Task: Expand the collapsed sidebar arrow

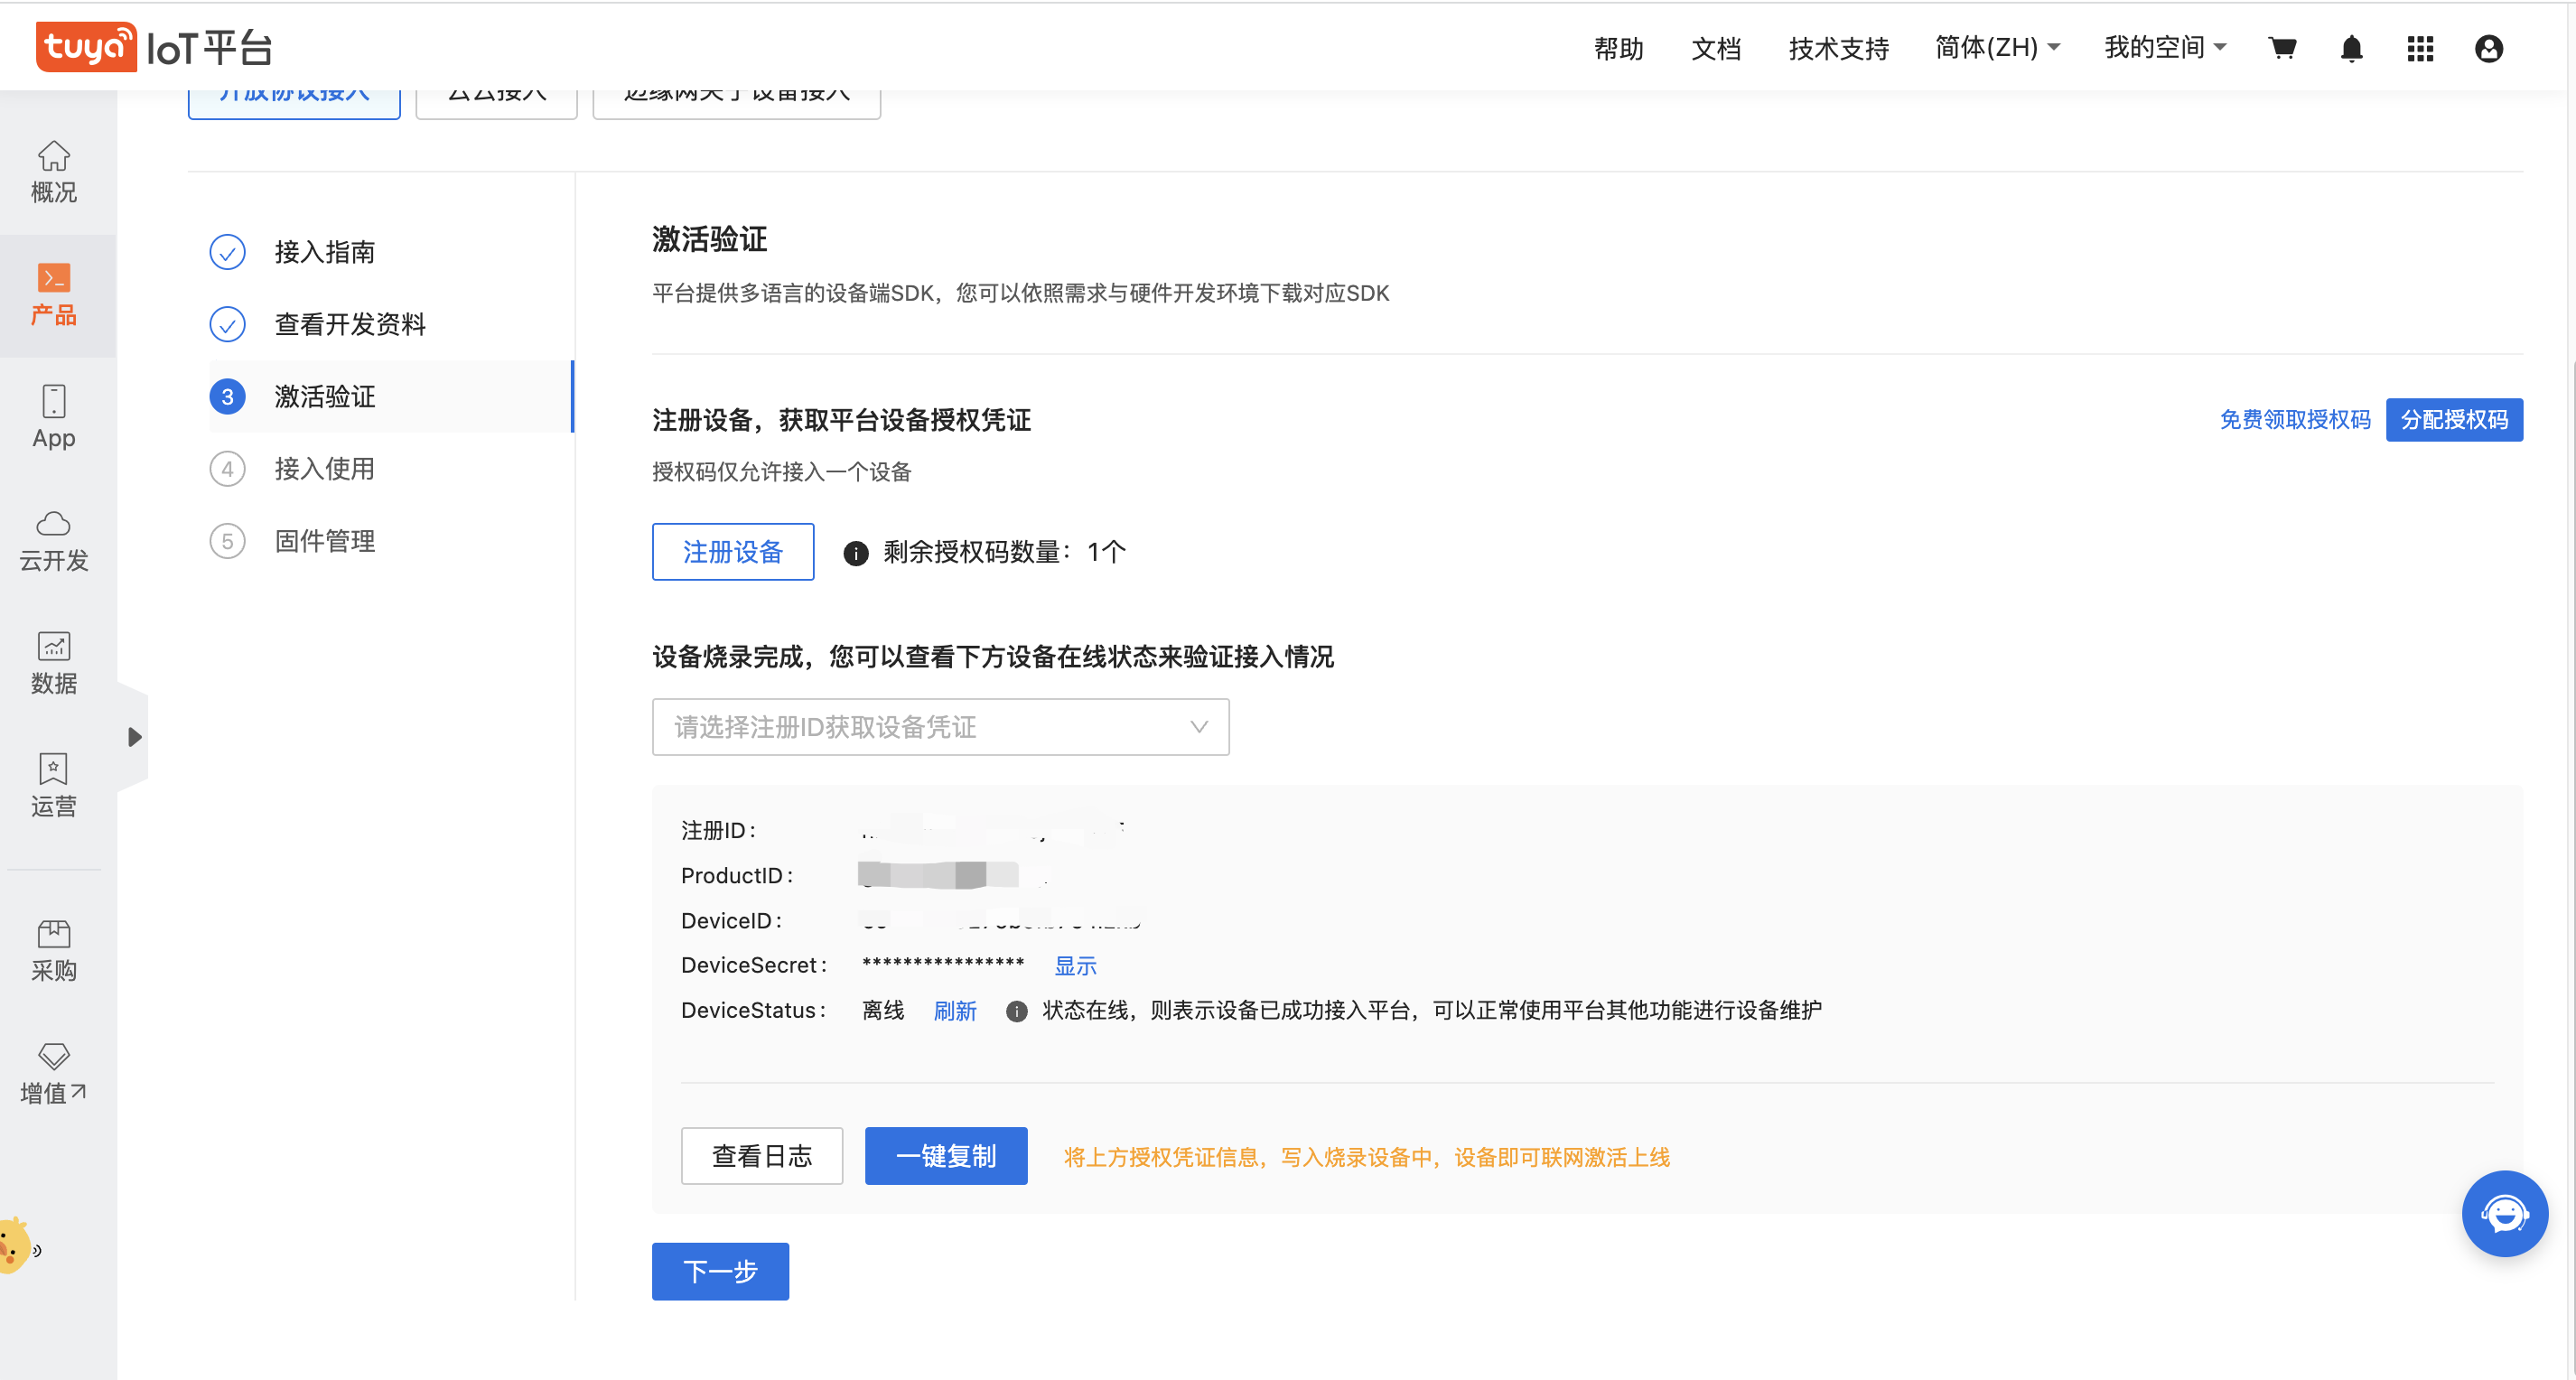Action: click(134, 737)
